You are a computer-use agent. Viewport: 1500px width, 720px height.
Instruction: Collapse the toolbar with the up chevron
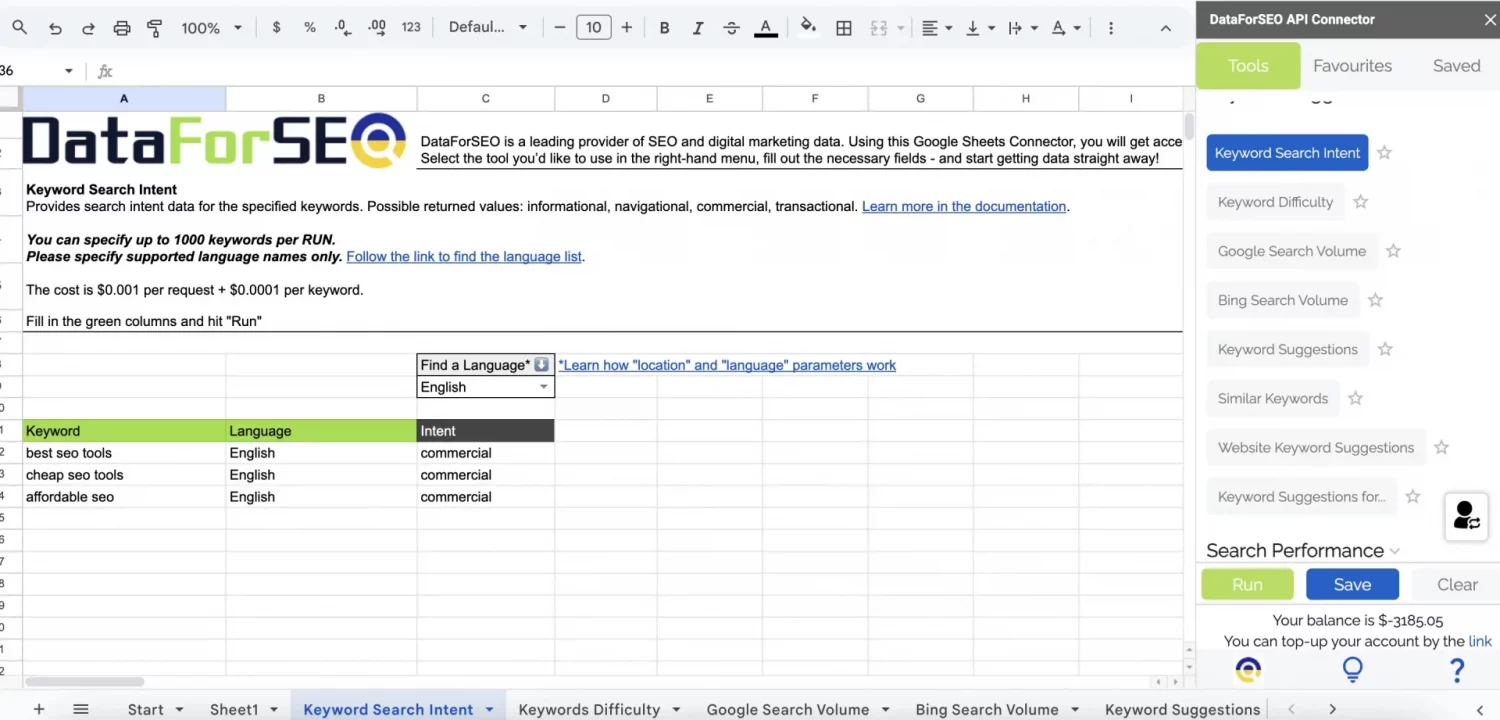click(x=1165, y=28)
